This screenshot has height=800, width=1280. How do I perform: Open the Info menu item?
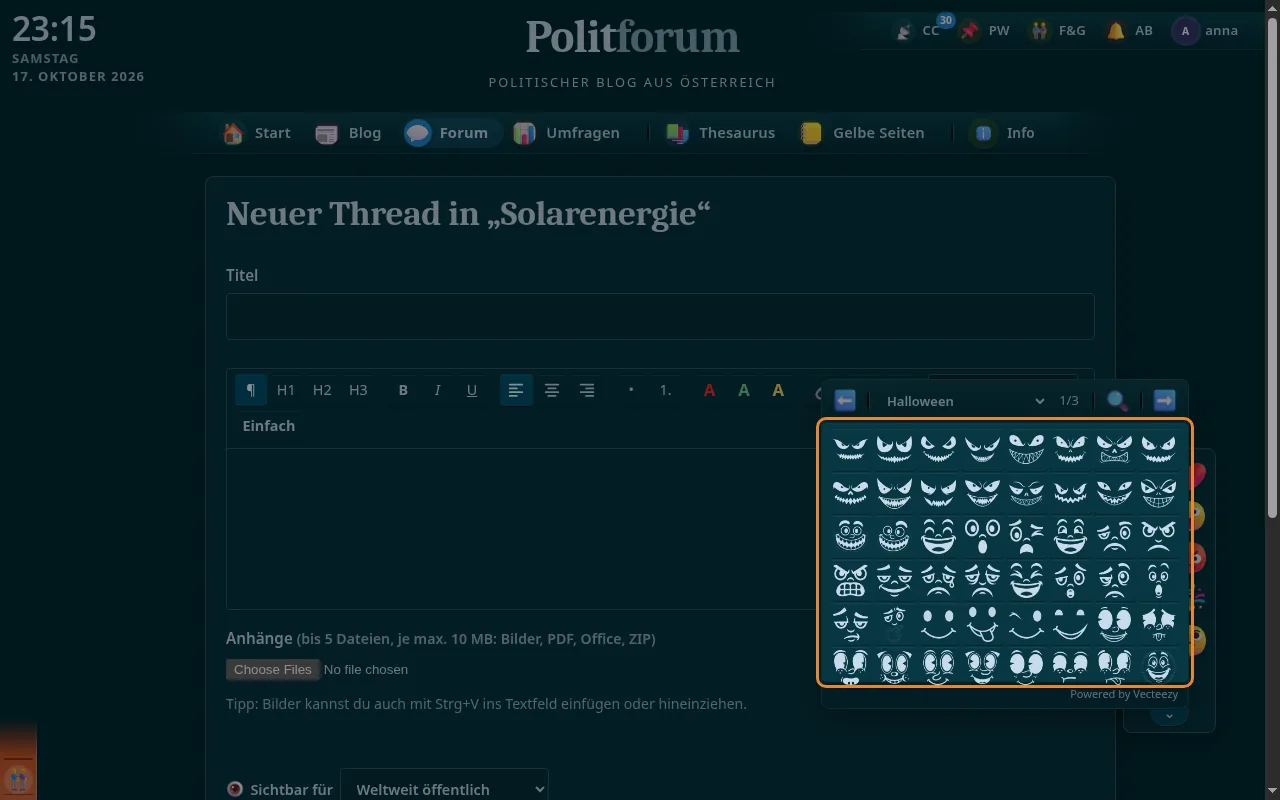coord(1003,133)
